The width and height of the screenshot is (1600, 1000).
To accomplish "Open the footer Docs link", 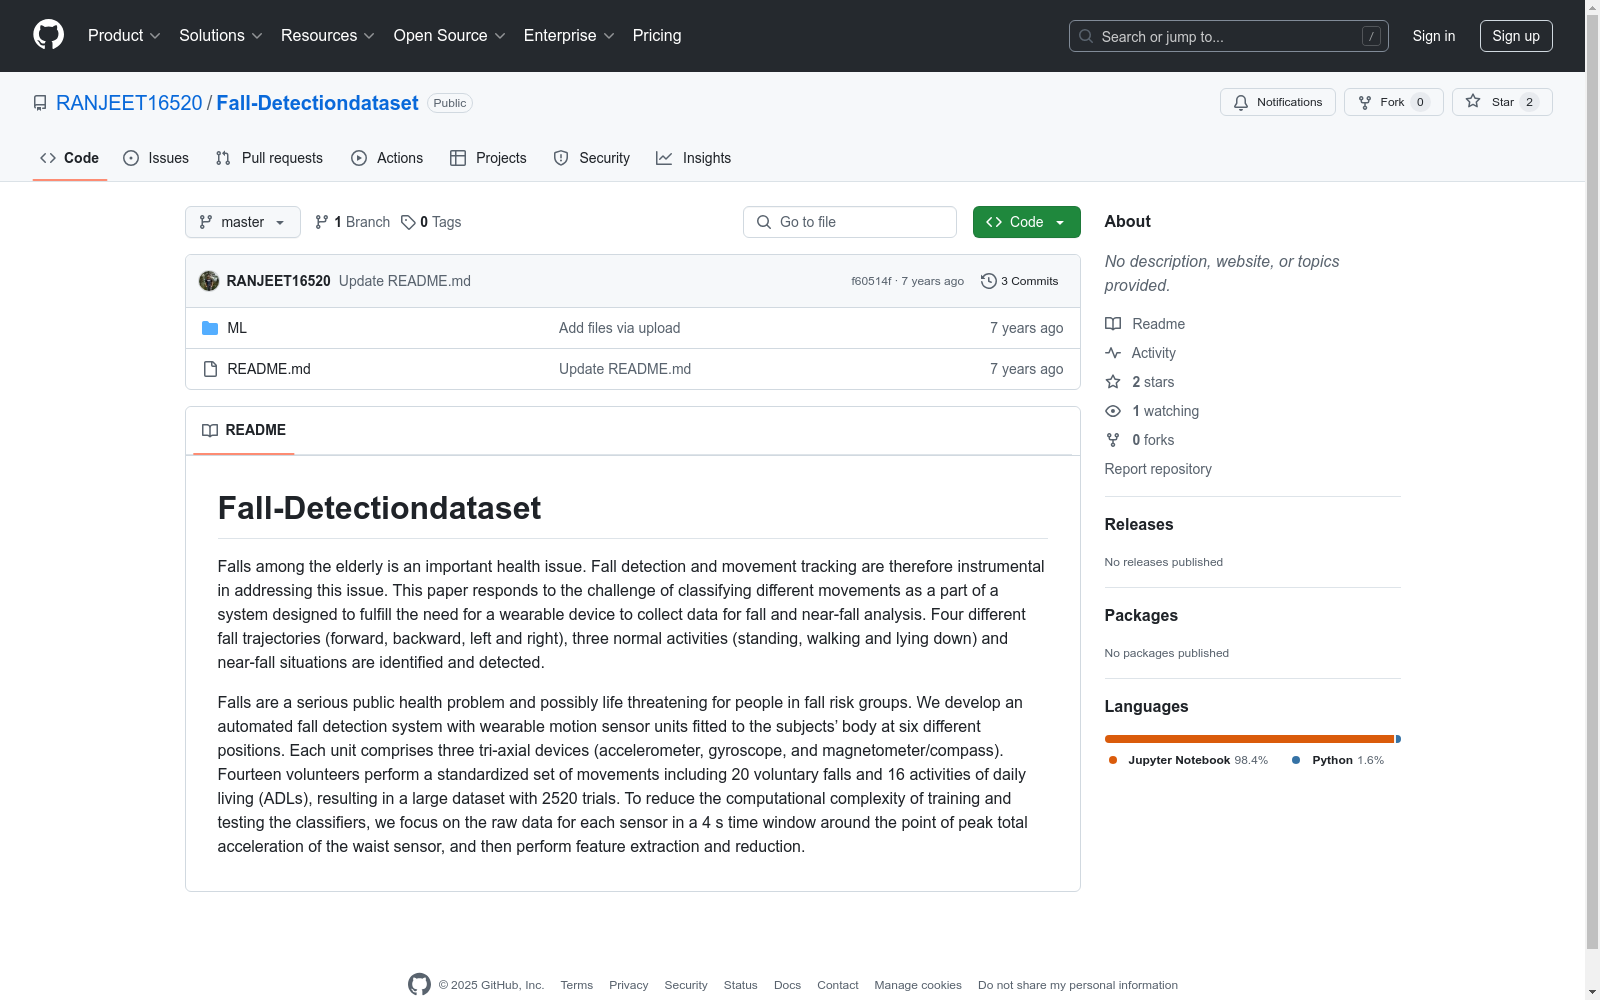I will [x=788, y=985].
